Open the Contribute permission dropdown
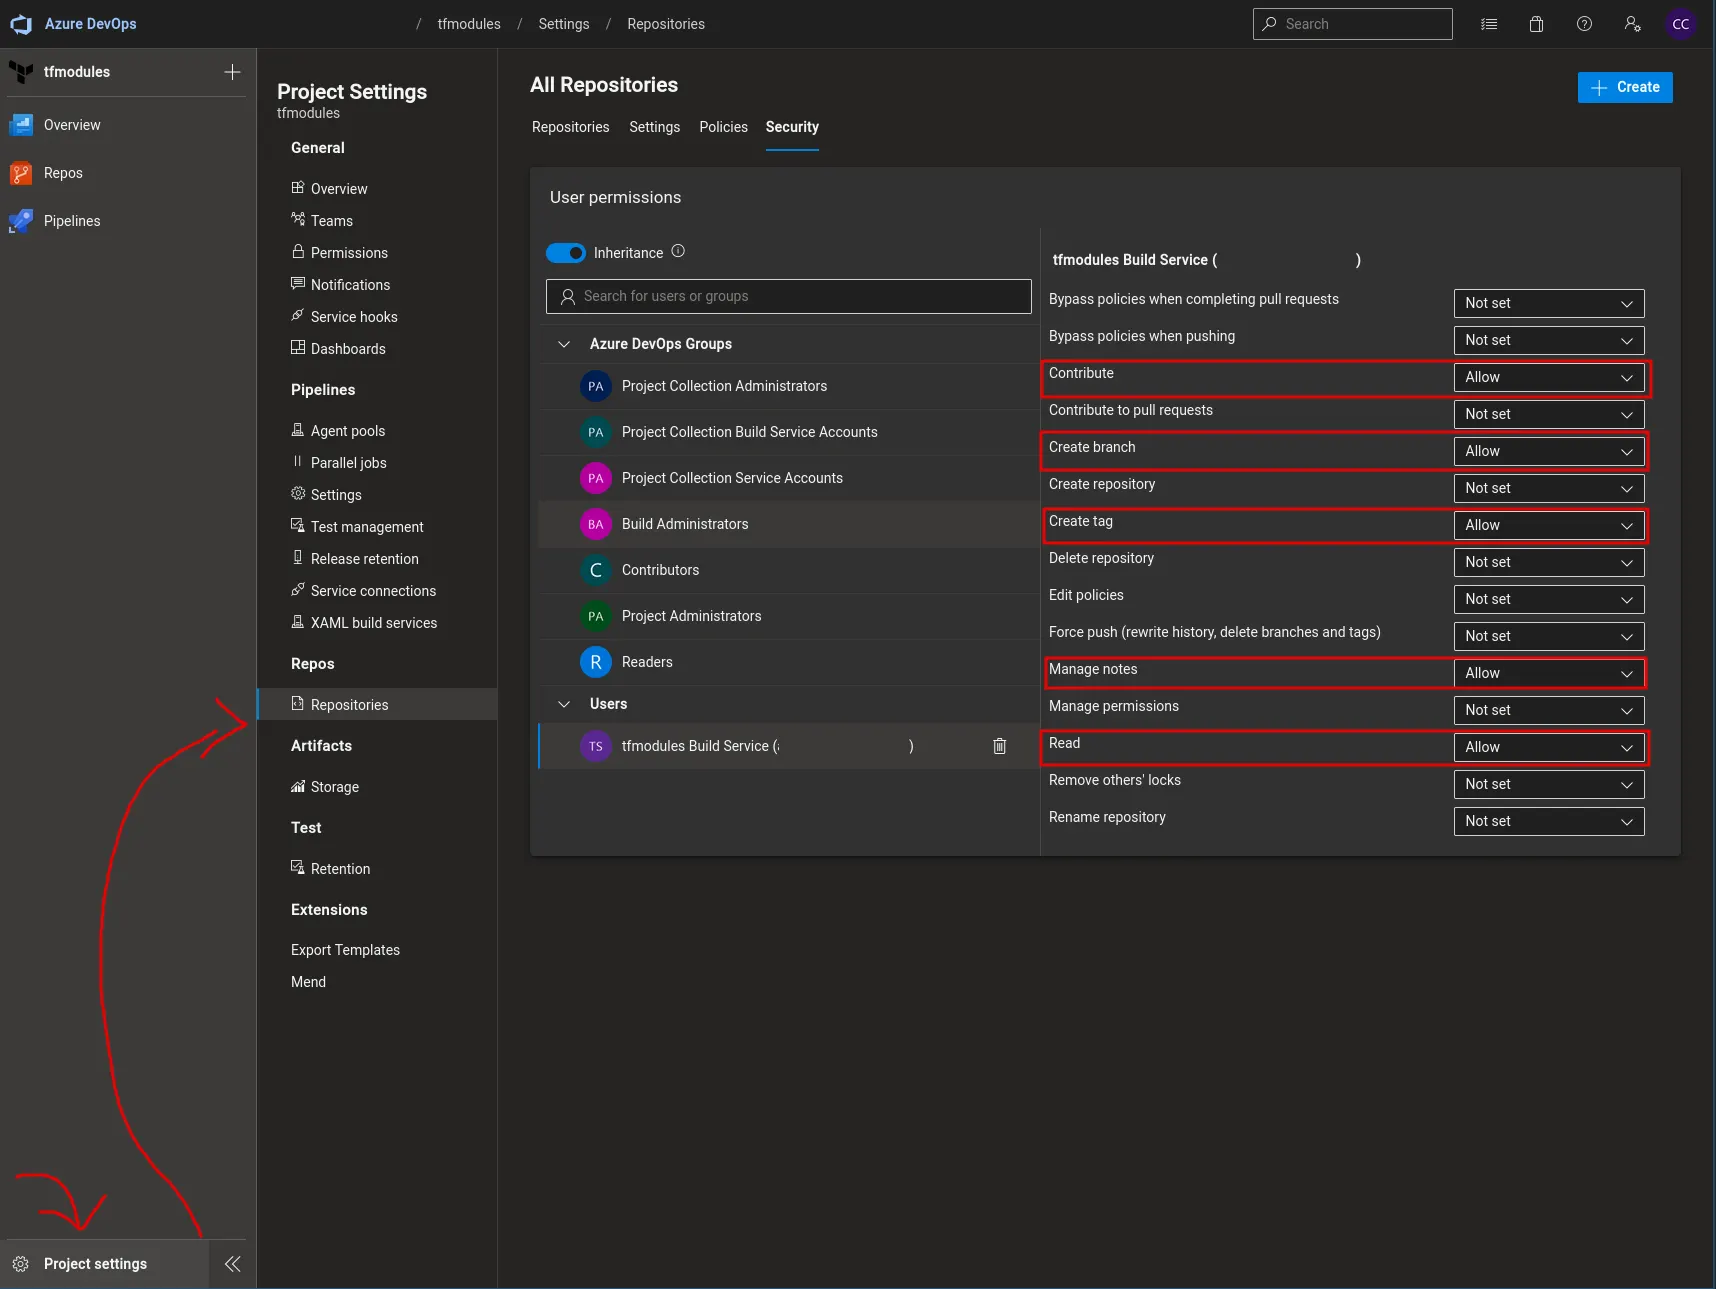1716x1289 pixels. (1549, 377)
